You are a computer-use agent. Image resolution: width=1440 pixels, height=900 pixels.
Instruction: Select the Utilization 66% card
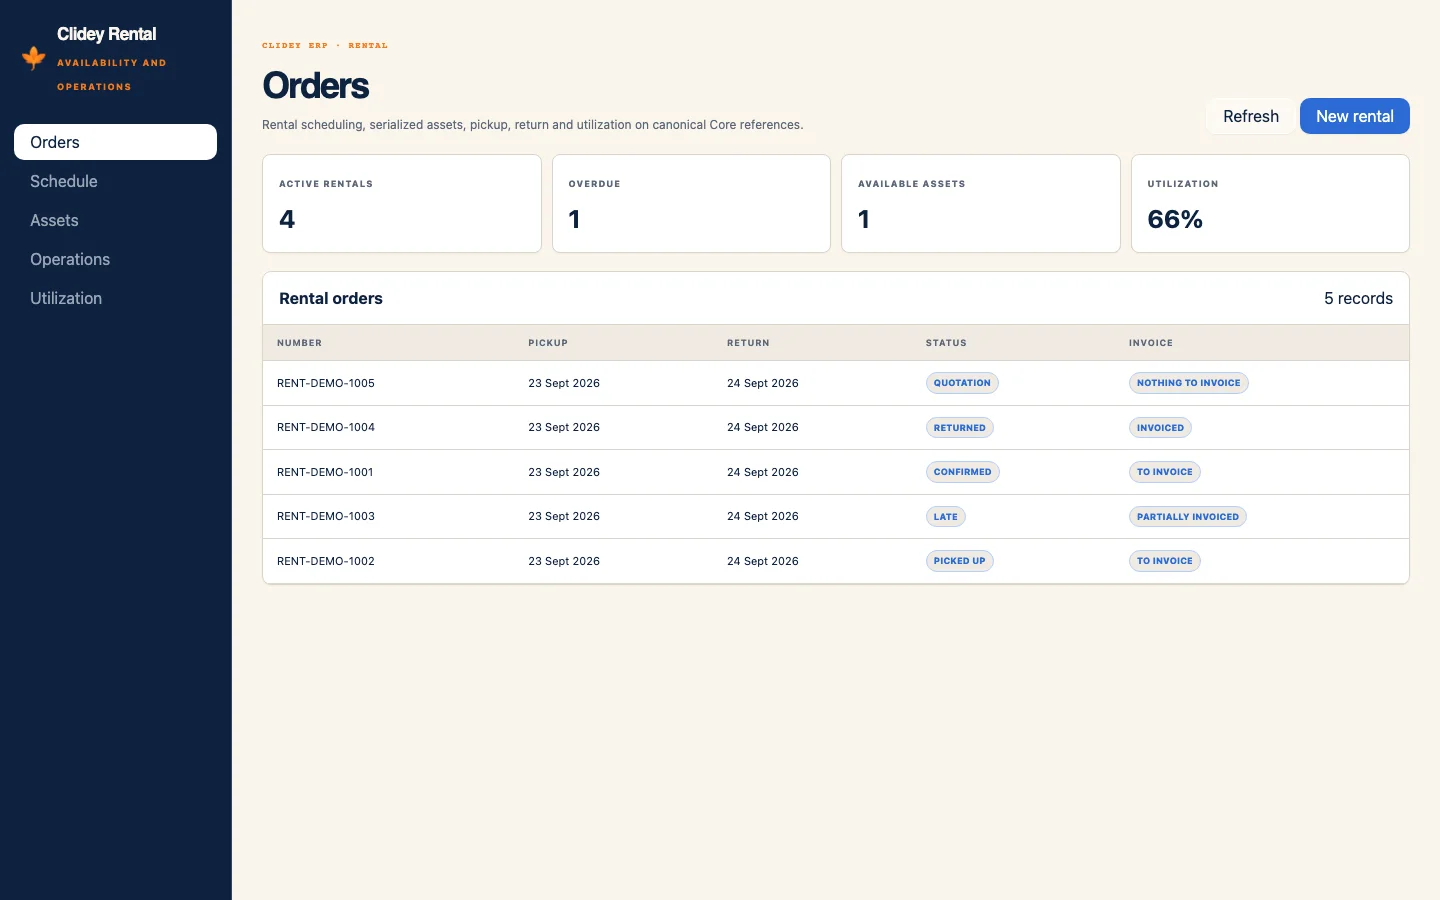(x=1270, y=203)
